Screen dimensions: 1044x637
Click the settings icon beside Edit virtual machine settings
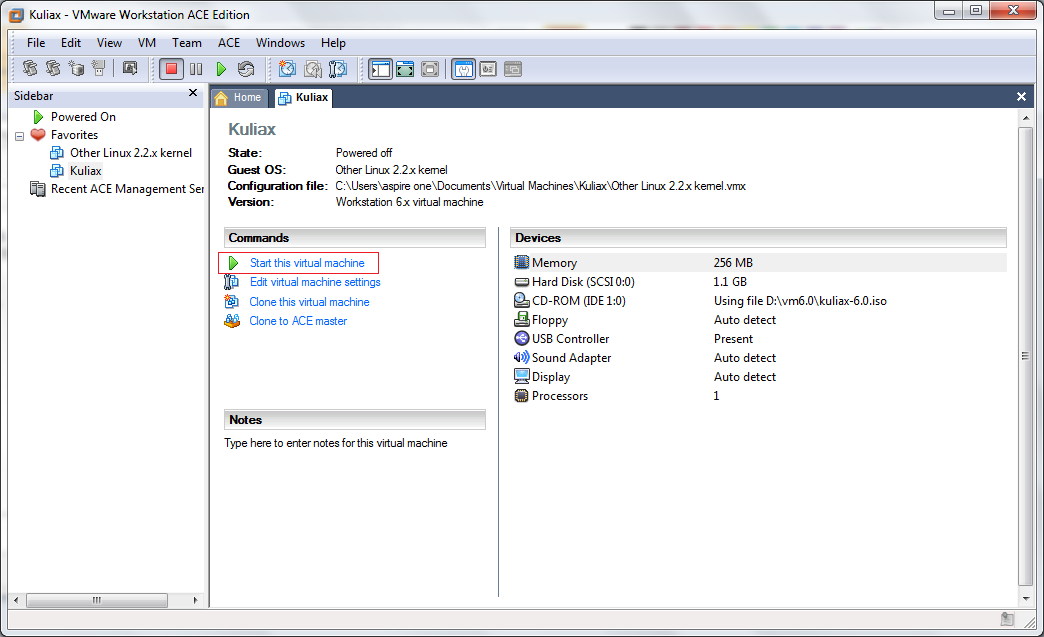pos(232,282)
